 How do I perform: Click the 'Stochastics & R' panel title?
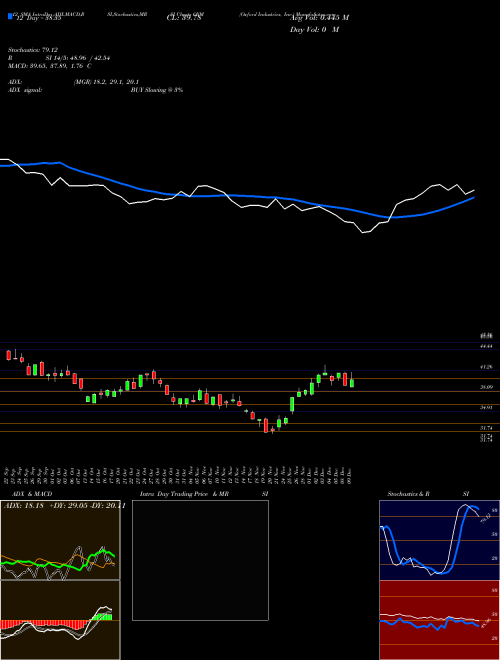point(409,494)
